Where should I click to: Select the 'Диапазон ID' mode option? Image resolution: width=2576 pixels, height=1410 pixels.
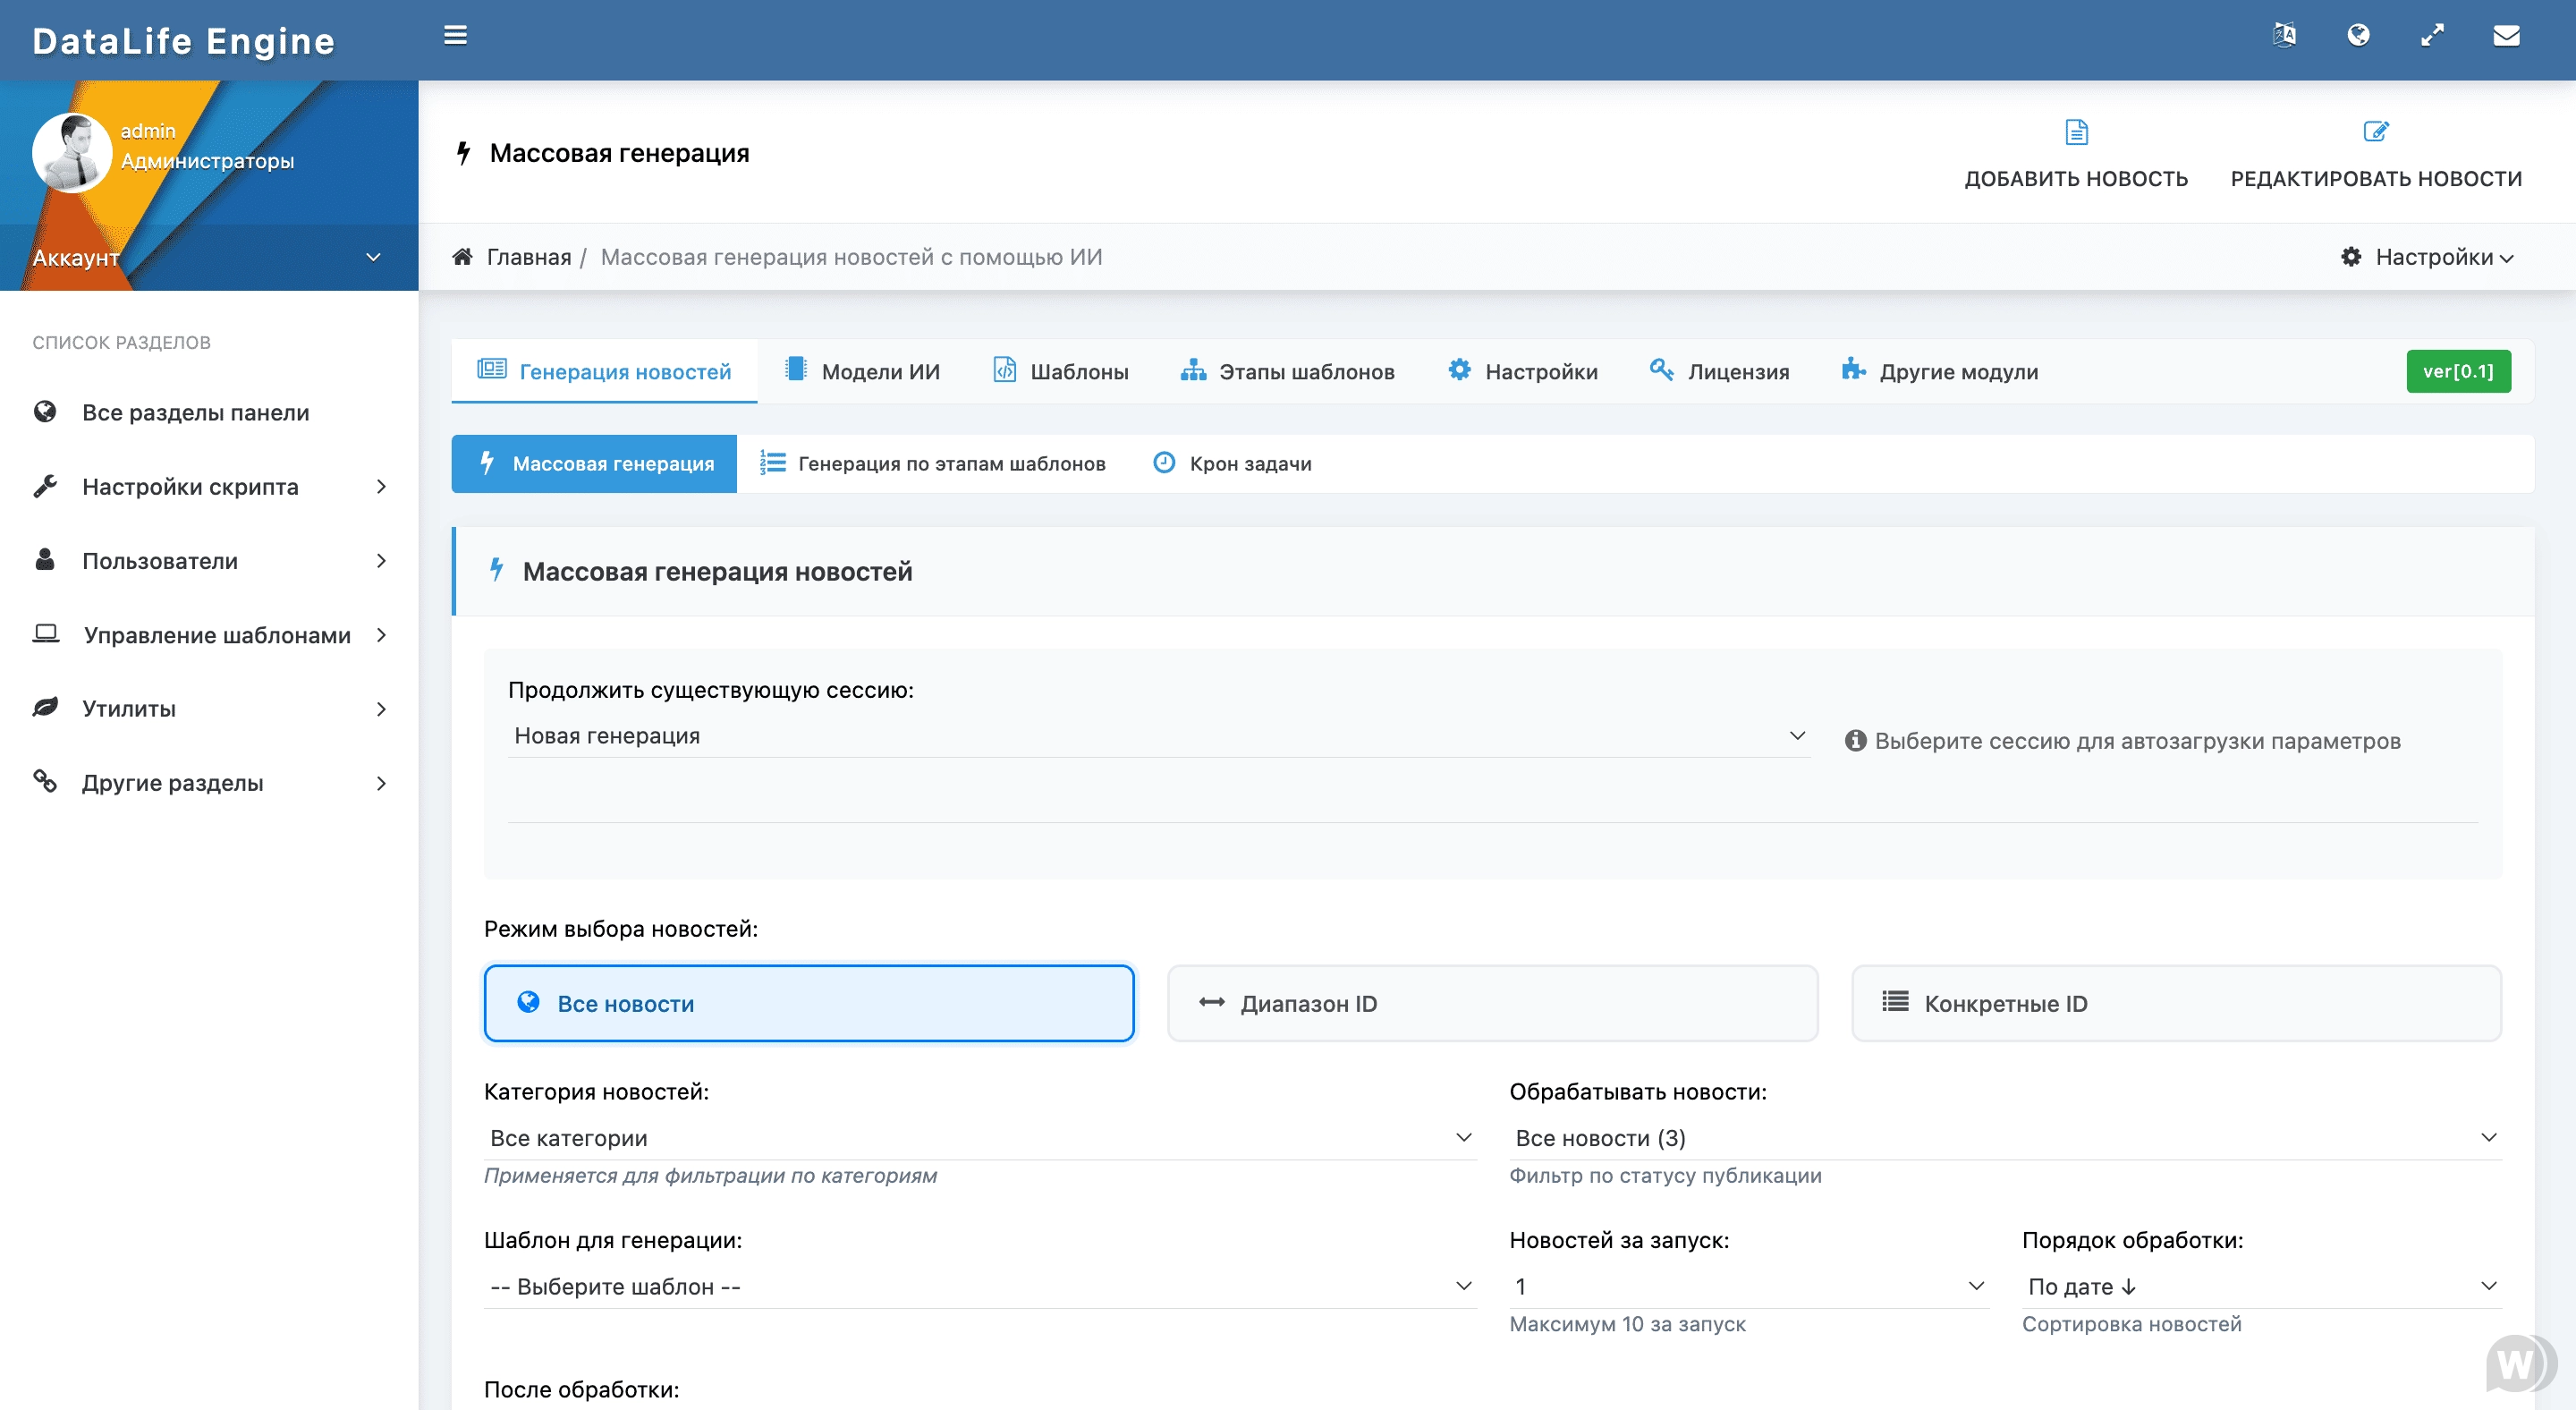(x=1492, y=1003)
